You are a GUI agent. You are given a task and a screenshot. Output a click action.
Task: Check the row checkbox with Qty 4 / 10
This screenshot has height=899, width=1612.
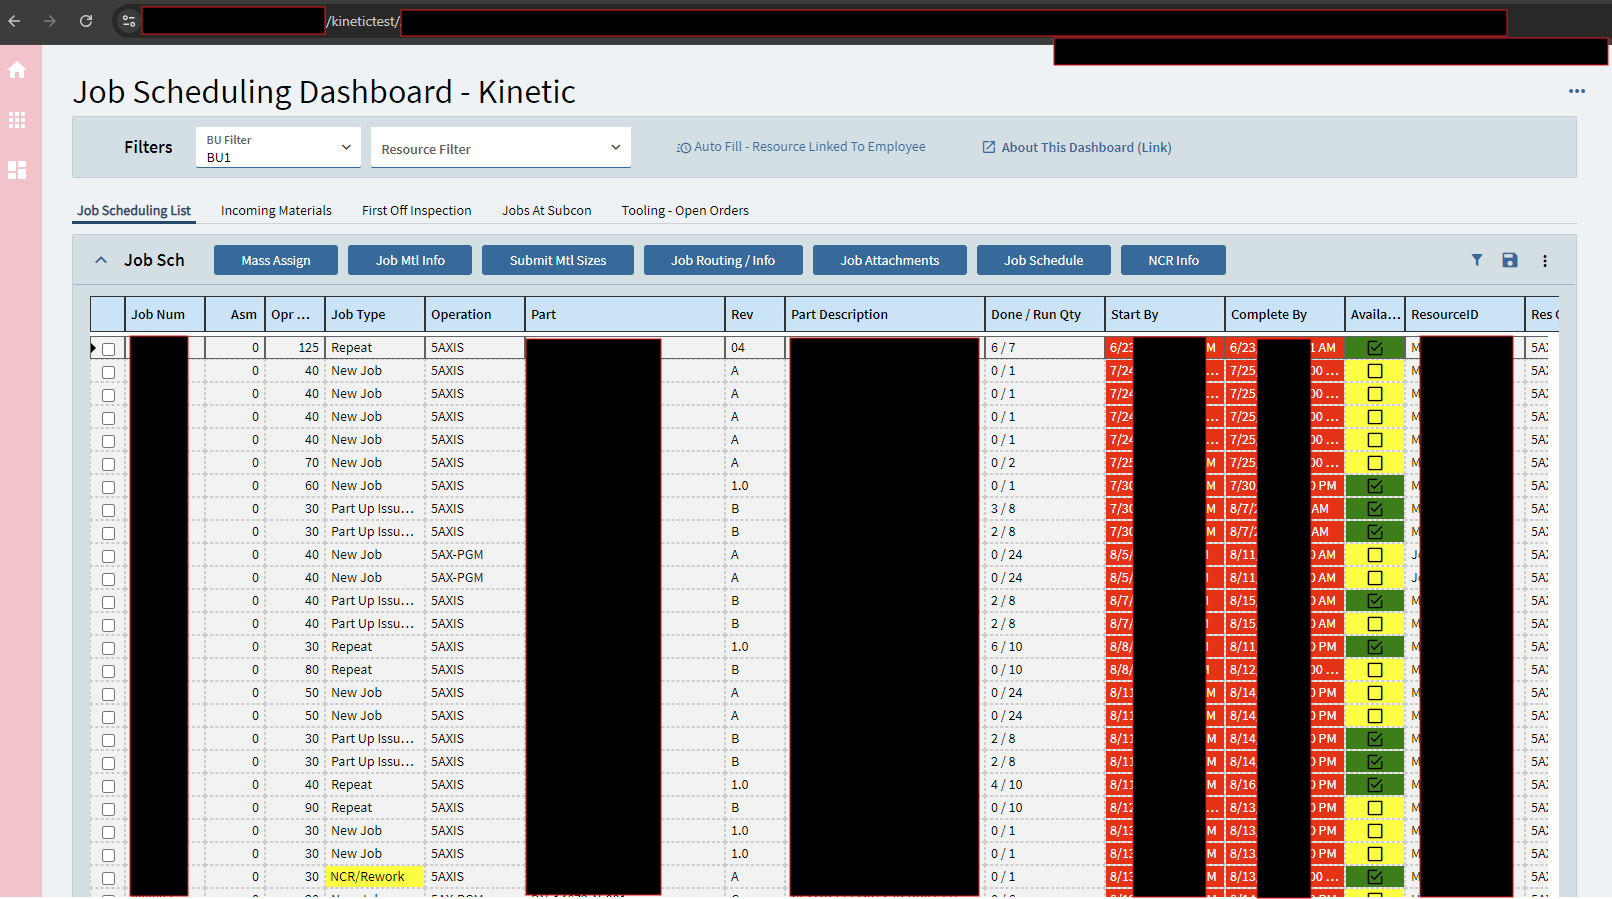(x=109, y=786)
